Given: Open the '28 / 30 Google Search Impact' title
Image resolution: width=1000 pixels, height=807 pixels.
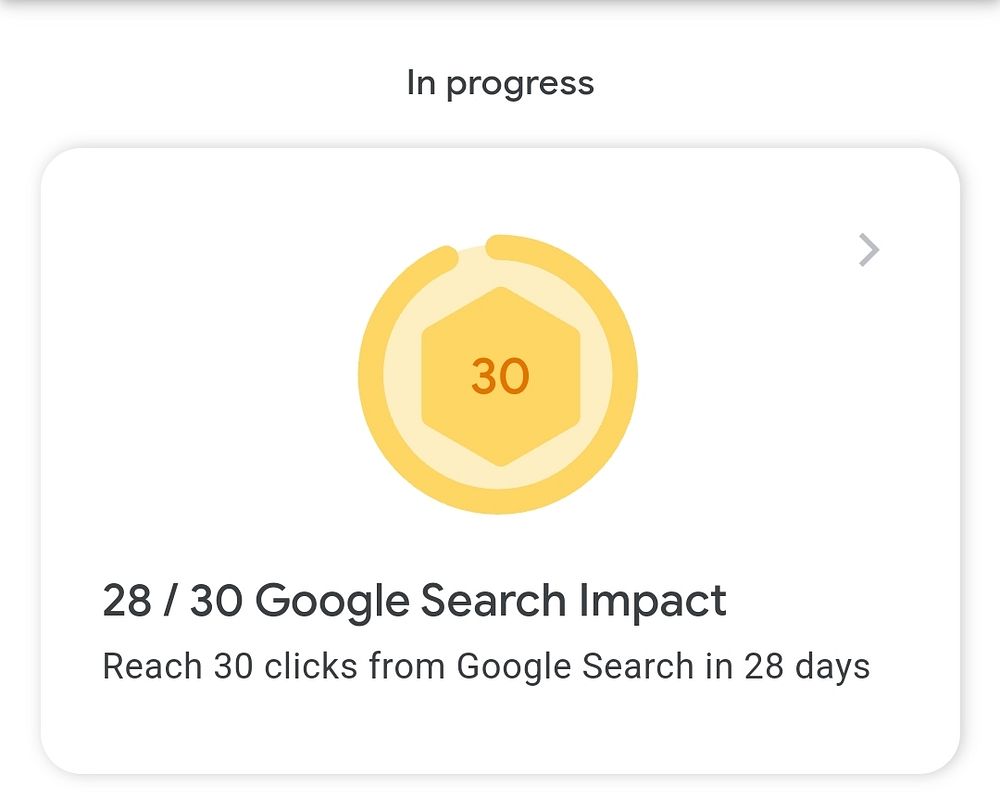Looking at the screenshot, I should pyautogui.click(x=414, y=601).
